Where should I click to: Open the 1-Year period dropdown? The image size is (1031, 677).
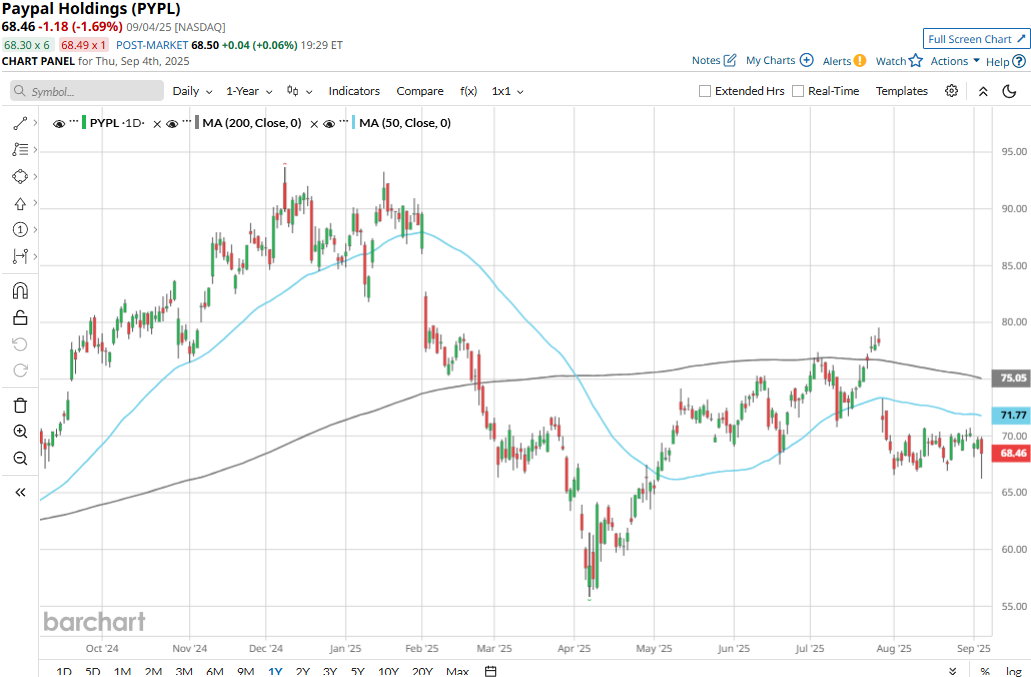(249, 91)
